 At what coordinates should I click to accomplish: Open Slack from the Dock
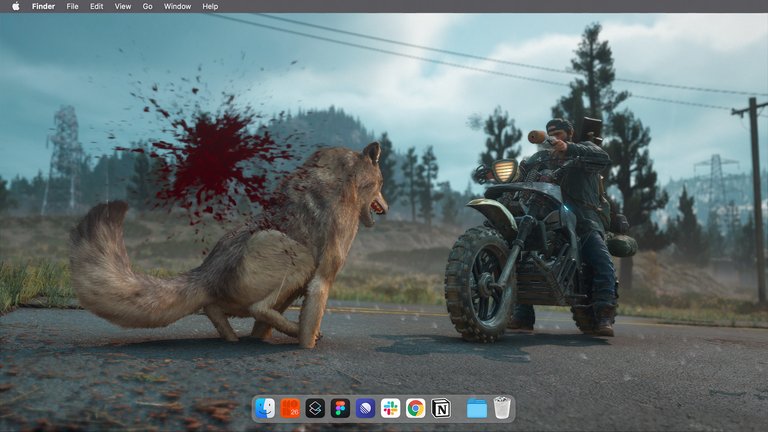pyautogui.click(x=390, y=408)
